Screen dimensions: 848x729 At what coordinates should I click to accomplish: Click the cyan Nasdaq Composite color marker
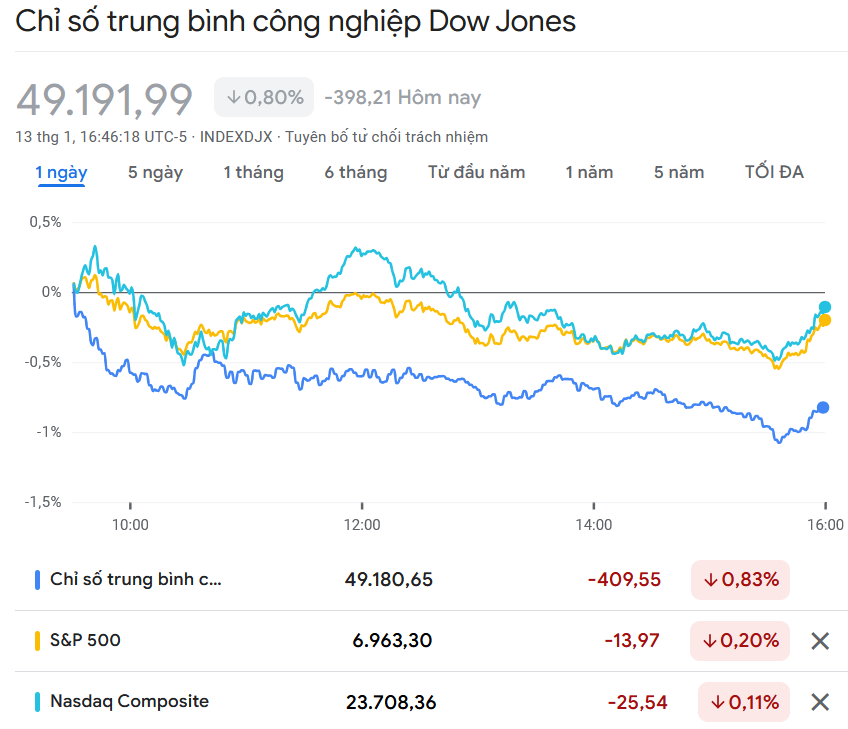tap(37, 701)
